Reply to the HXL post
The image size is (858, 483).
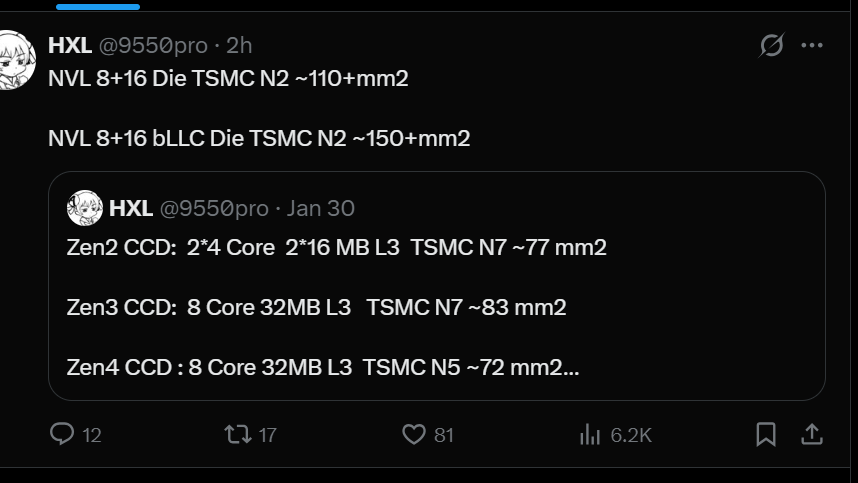tap(63, 434)
